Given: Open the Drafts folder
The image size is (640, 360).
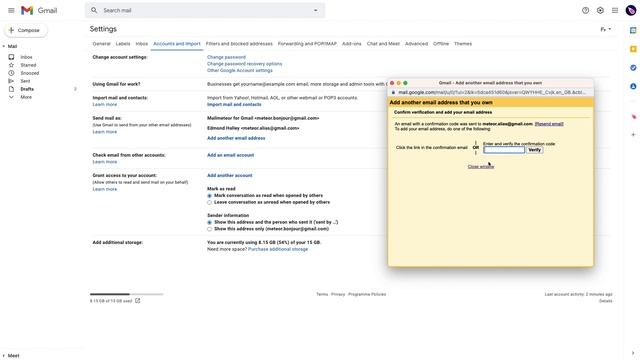Looking at the screenshot, I should (27, 89).
